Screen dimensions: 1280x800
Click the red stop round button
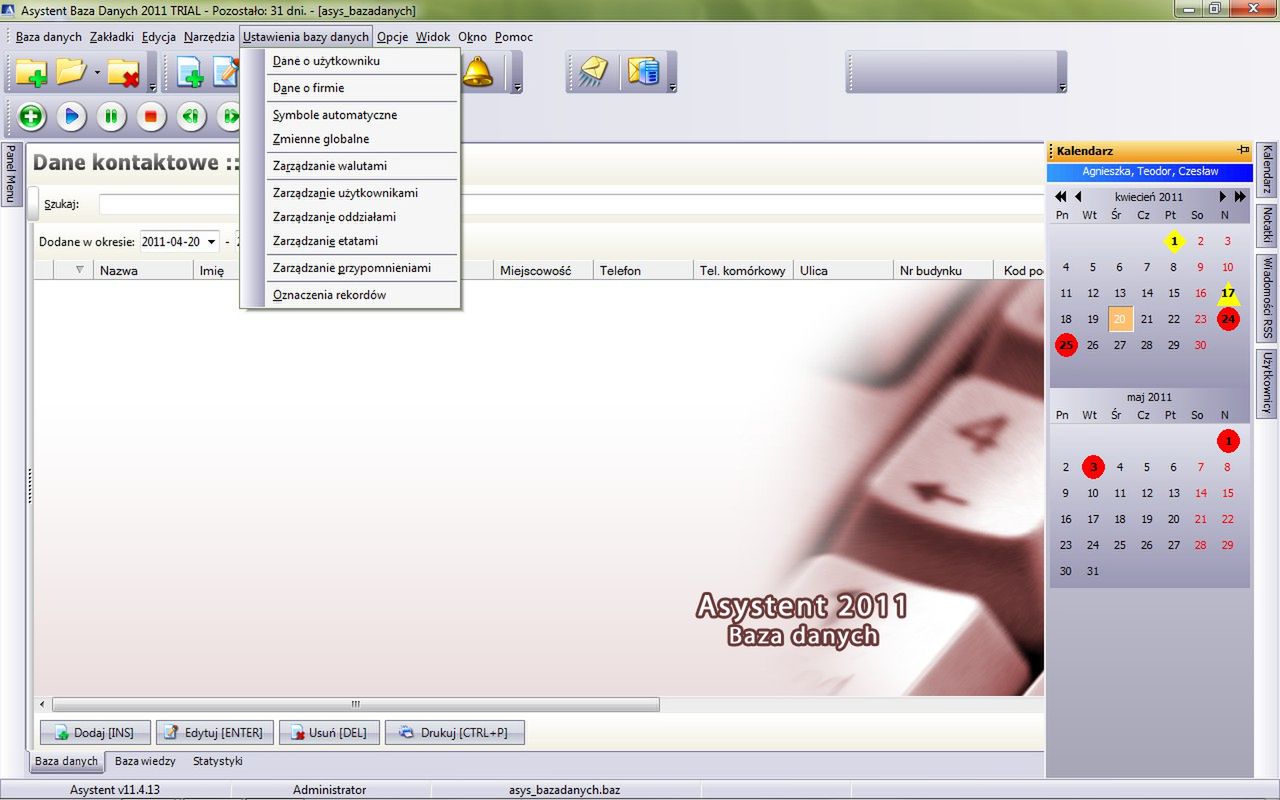click(151, 116)
